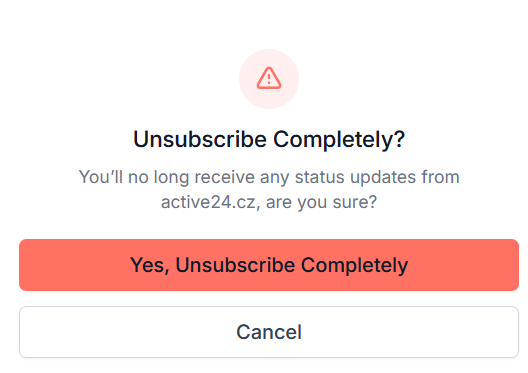Agree to stop all status updates

269,265
